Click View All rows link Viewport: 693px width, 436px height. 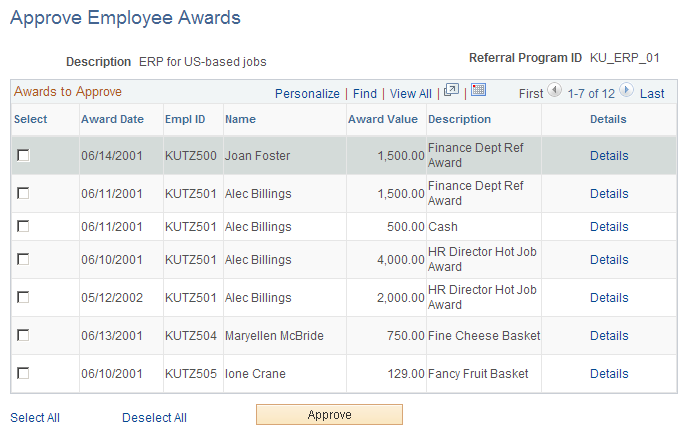(x=411, y=94)
